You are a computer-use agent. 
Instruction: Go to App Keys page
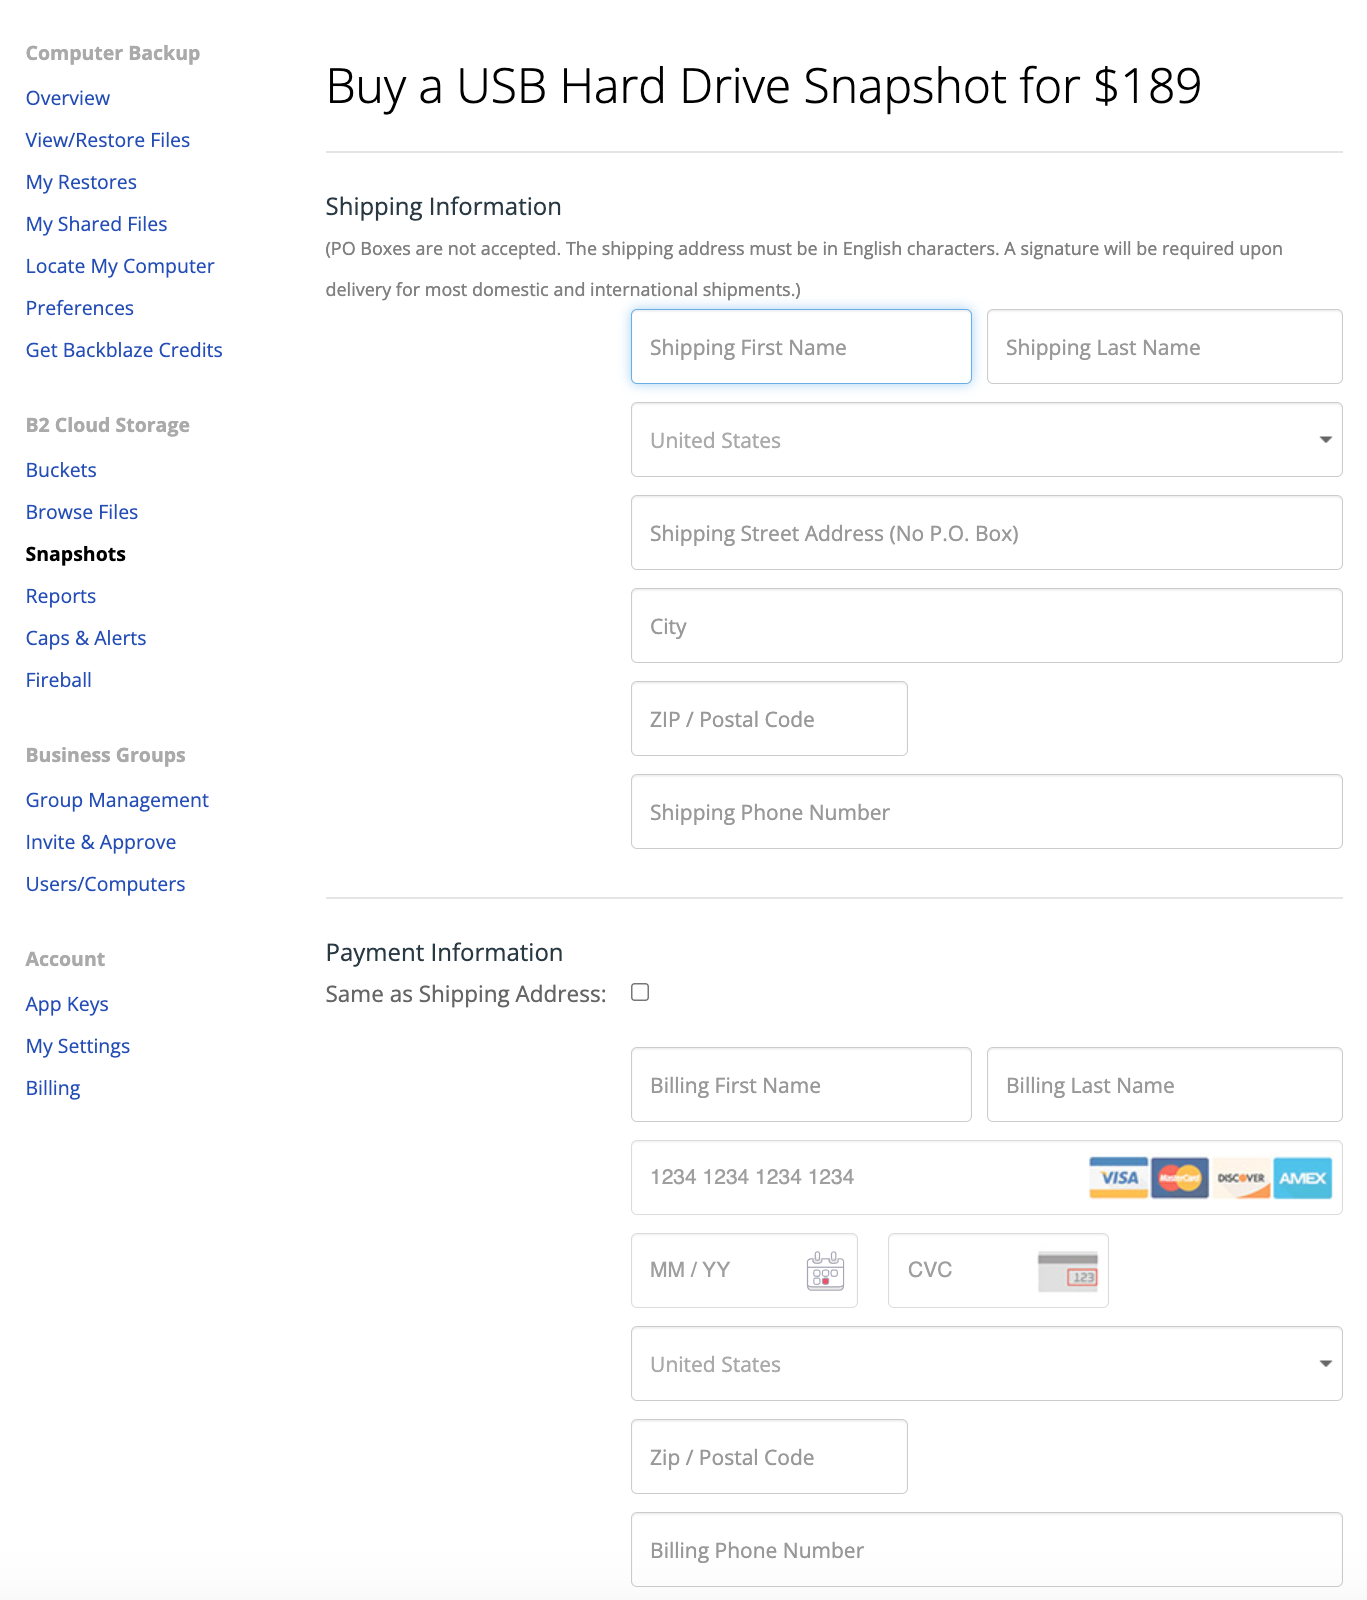[67, 1004]
